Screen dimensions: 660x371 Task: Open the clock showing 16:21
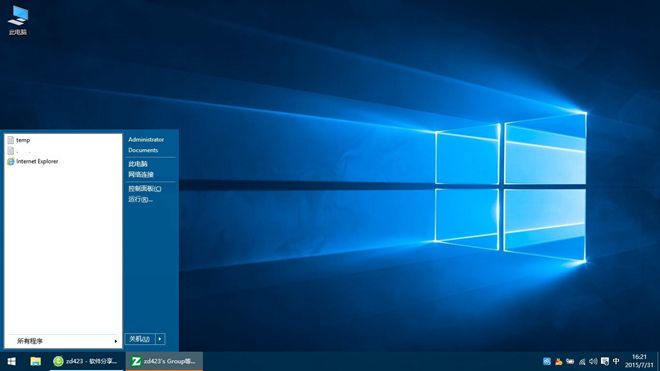tap(639, 361)
